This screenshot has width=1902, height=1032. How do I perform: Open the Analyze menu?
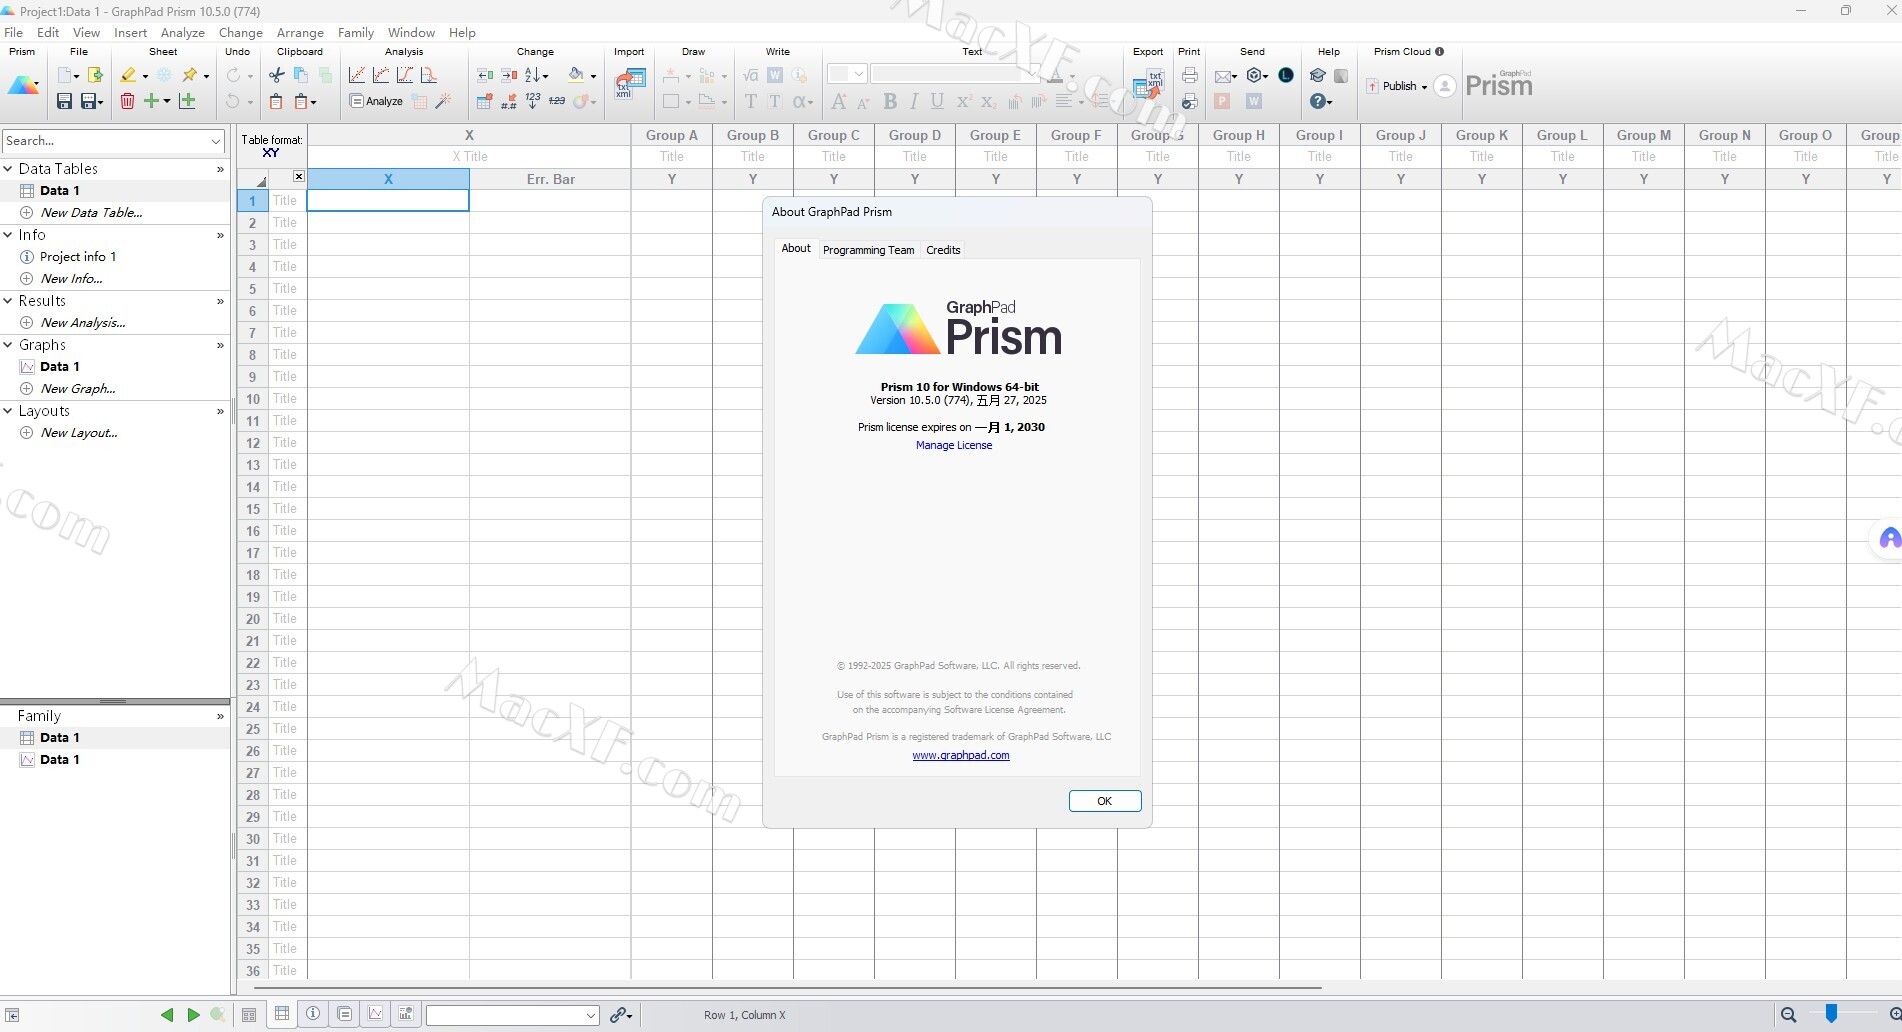pyautogui.click(x=183, y=33)
